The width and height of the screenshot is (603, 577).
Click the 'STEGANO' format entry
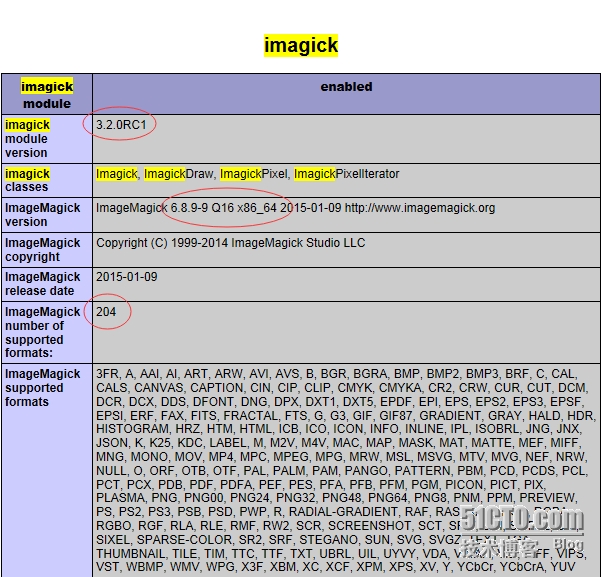(328, 540)
